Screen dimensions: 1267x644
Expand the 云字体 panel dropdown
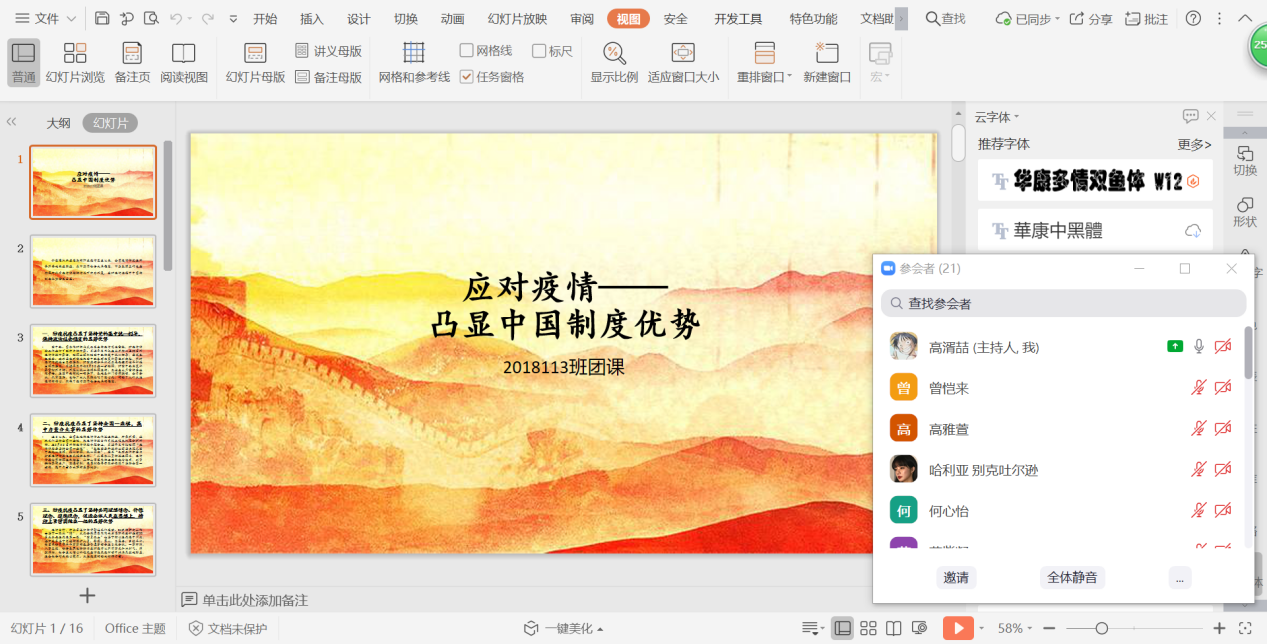coord(1016,117)
